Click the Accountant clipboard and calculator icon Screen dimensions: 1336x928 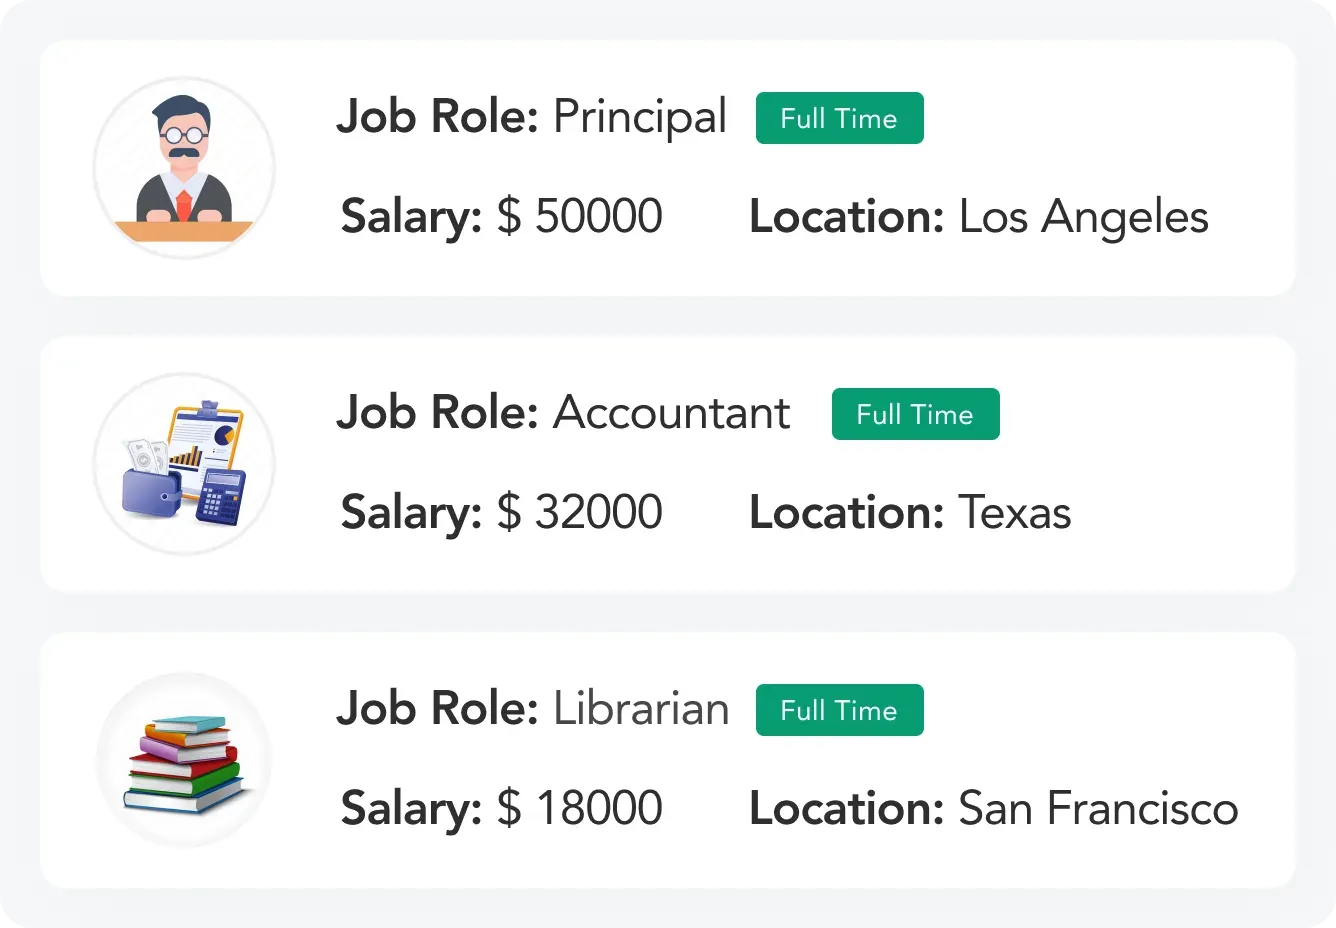tap(184, 464)
